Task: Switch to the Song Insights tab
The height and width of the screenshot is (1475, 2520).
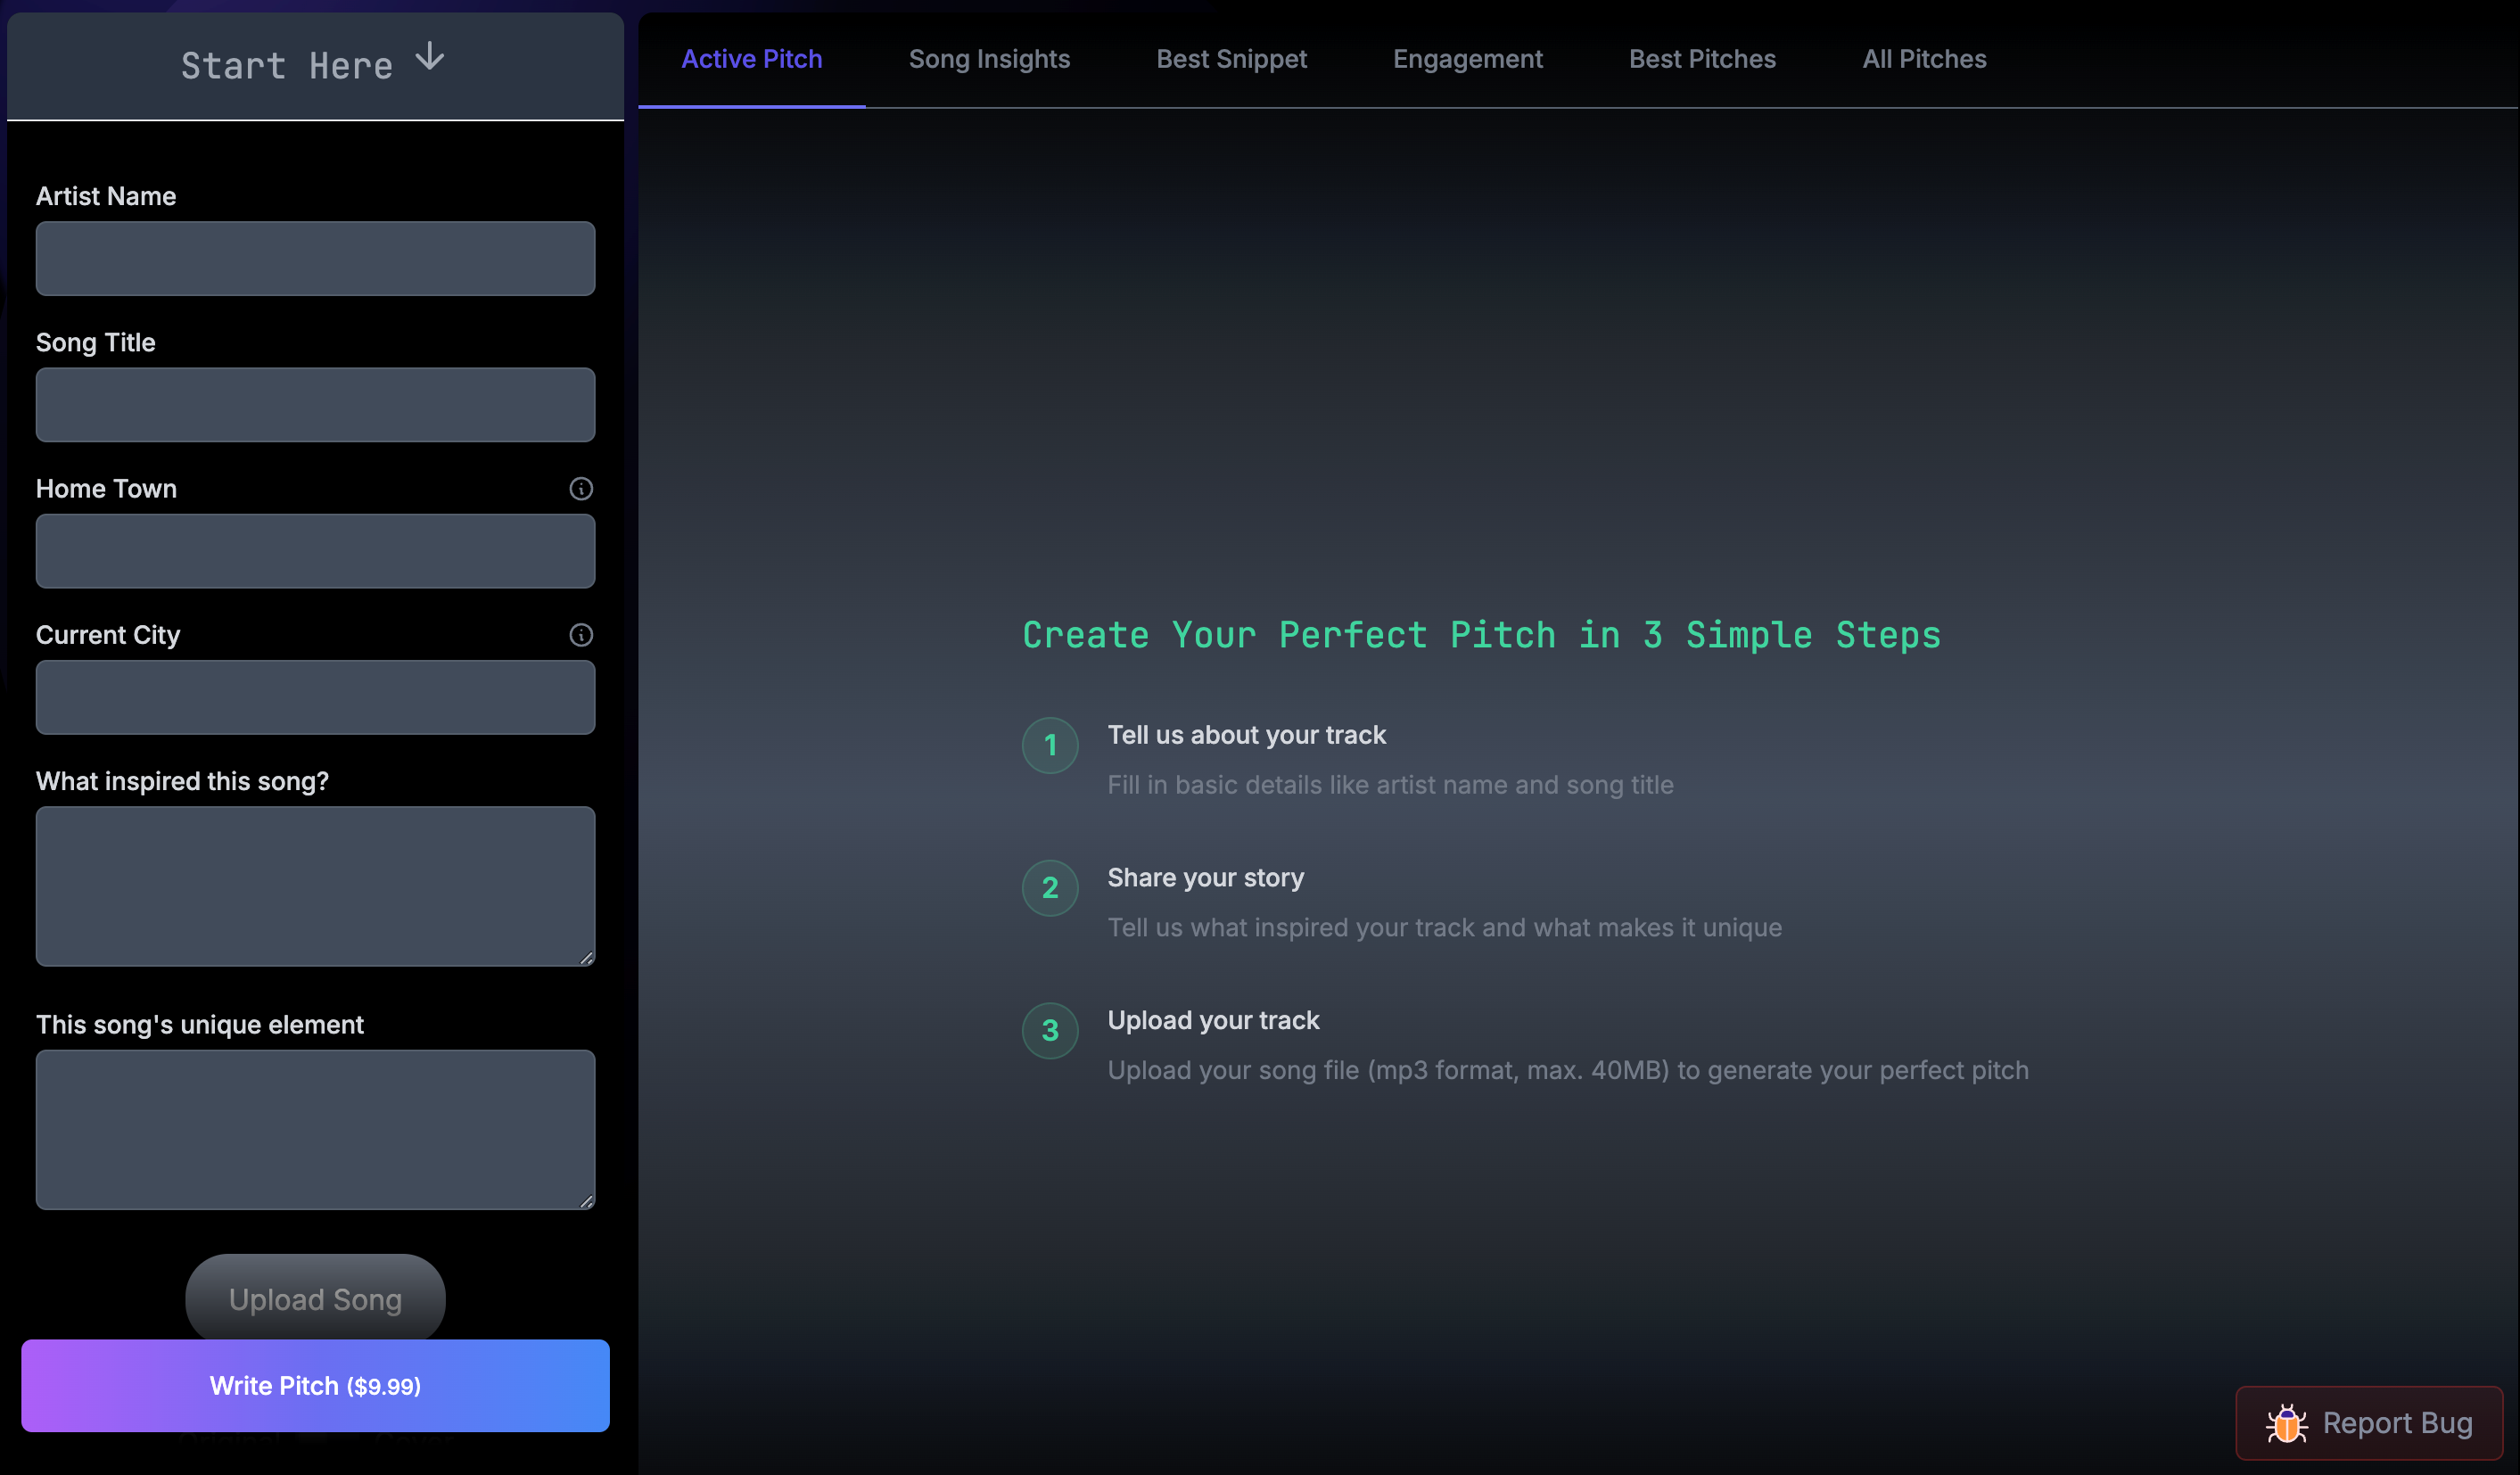Action: (x=989, y=59)
